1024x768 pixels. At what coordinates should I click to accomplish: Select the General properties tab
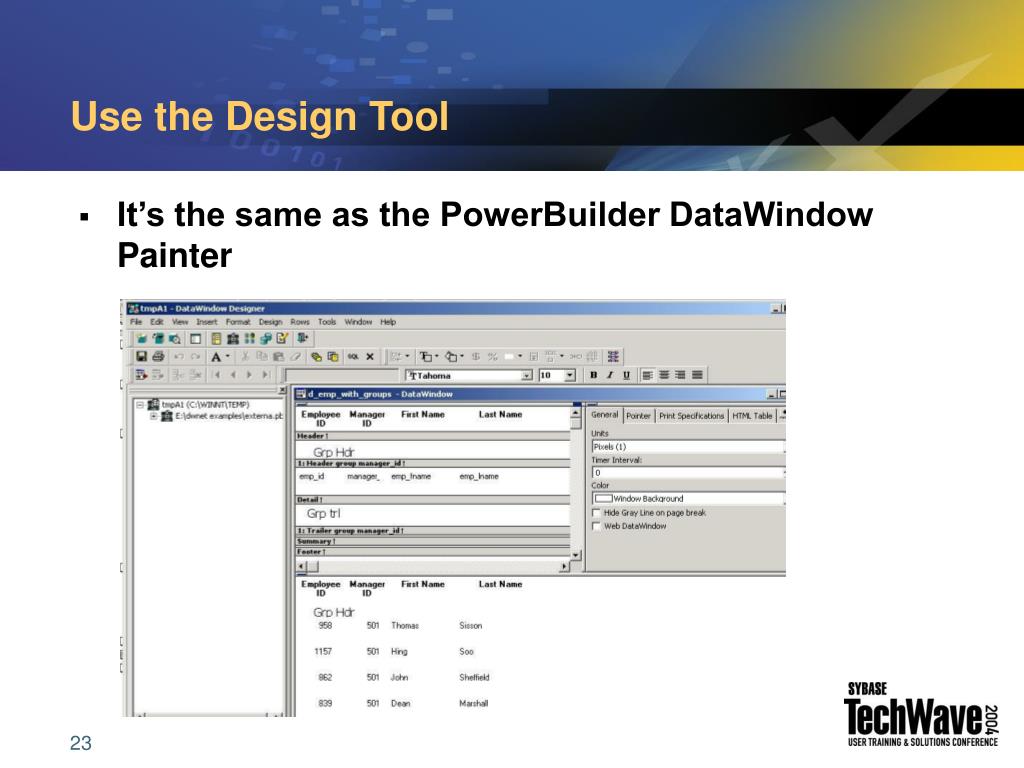604,415
